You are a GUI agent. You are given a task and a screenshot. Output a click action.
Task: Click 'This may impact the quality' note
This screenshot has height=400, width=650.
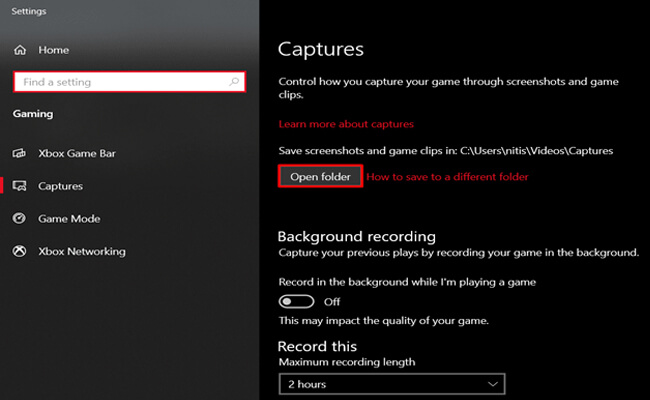383,320
